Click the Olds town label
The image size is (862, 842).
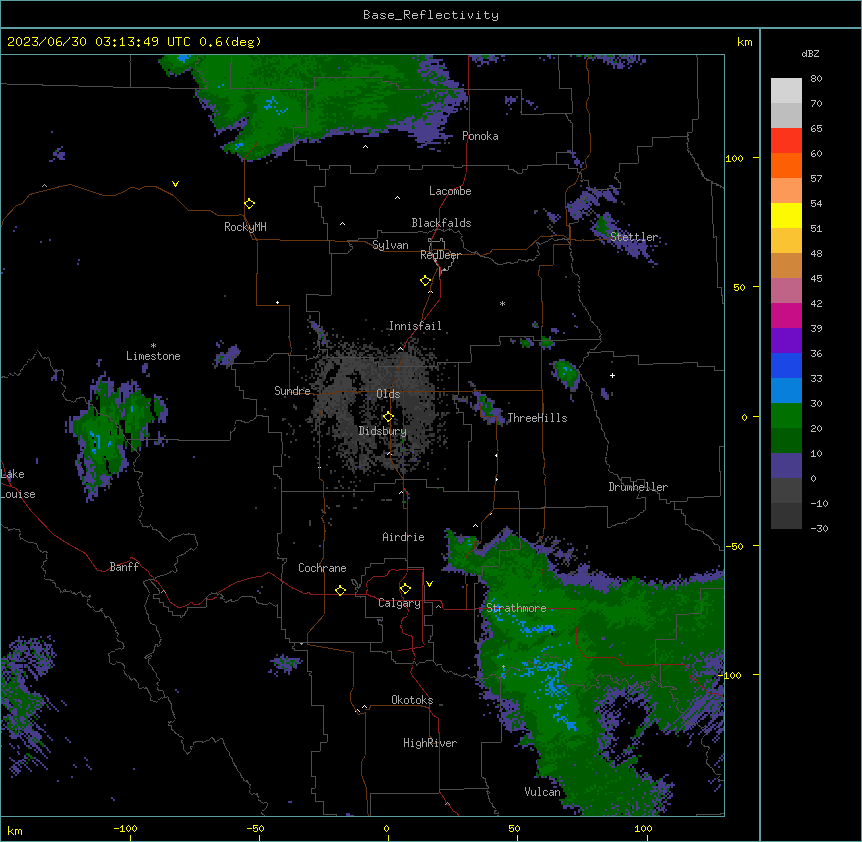coord(388,394)
